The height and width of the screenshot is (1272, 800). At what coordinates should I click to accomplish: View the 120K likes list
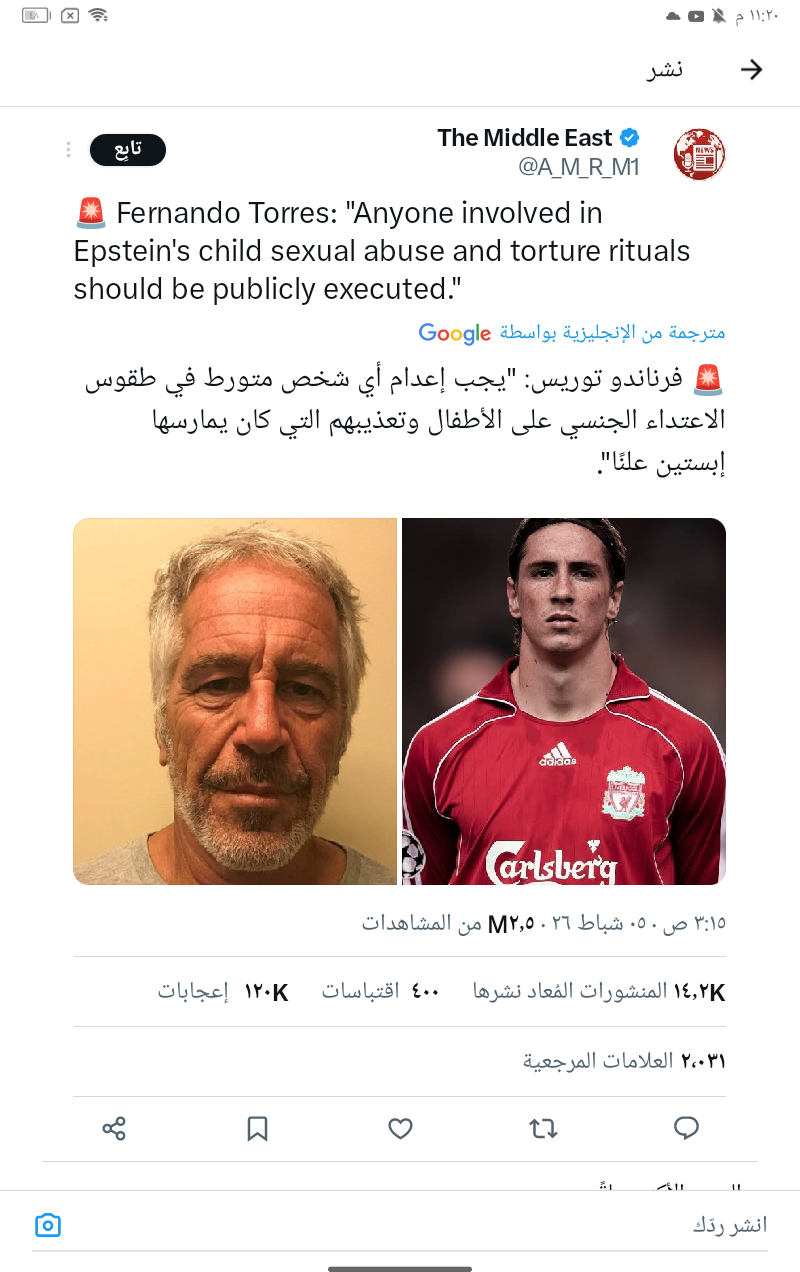coord(223,992)
